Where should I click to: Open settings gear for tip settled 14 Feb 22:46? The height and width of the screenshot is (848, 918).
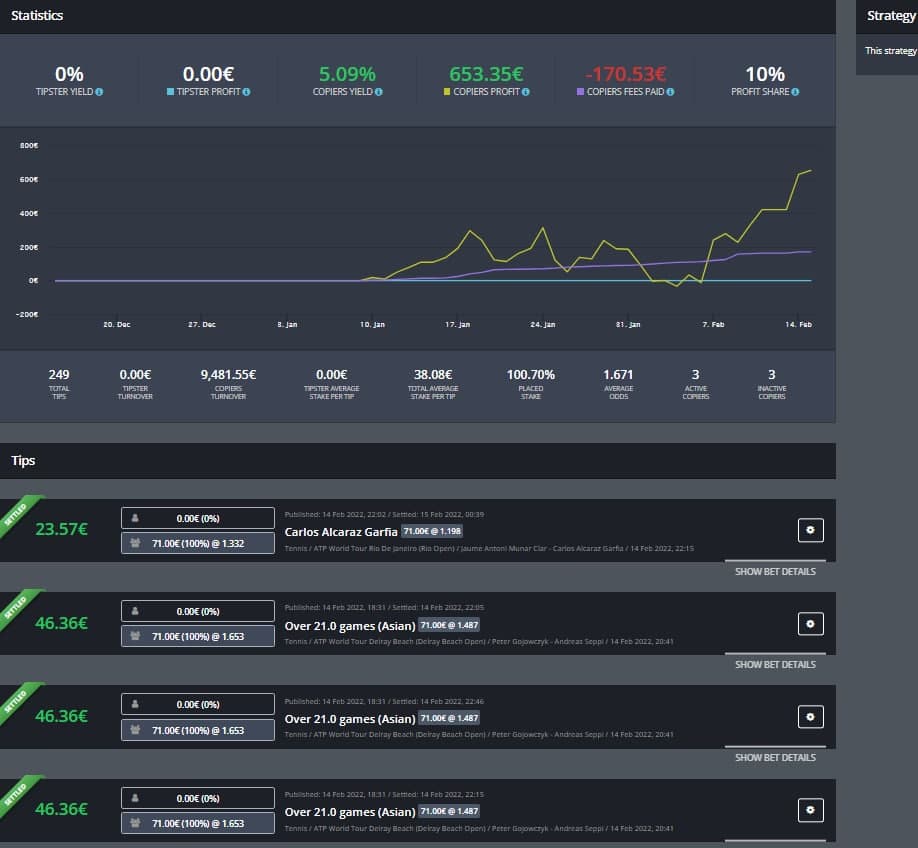(810, 717)
